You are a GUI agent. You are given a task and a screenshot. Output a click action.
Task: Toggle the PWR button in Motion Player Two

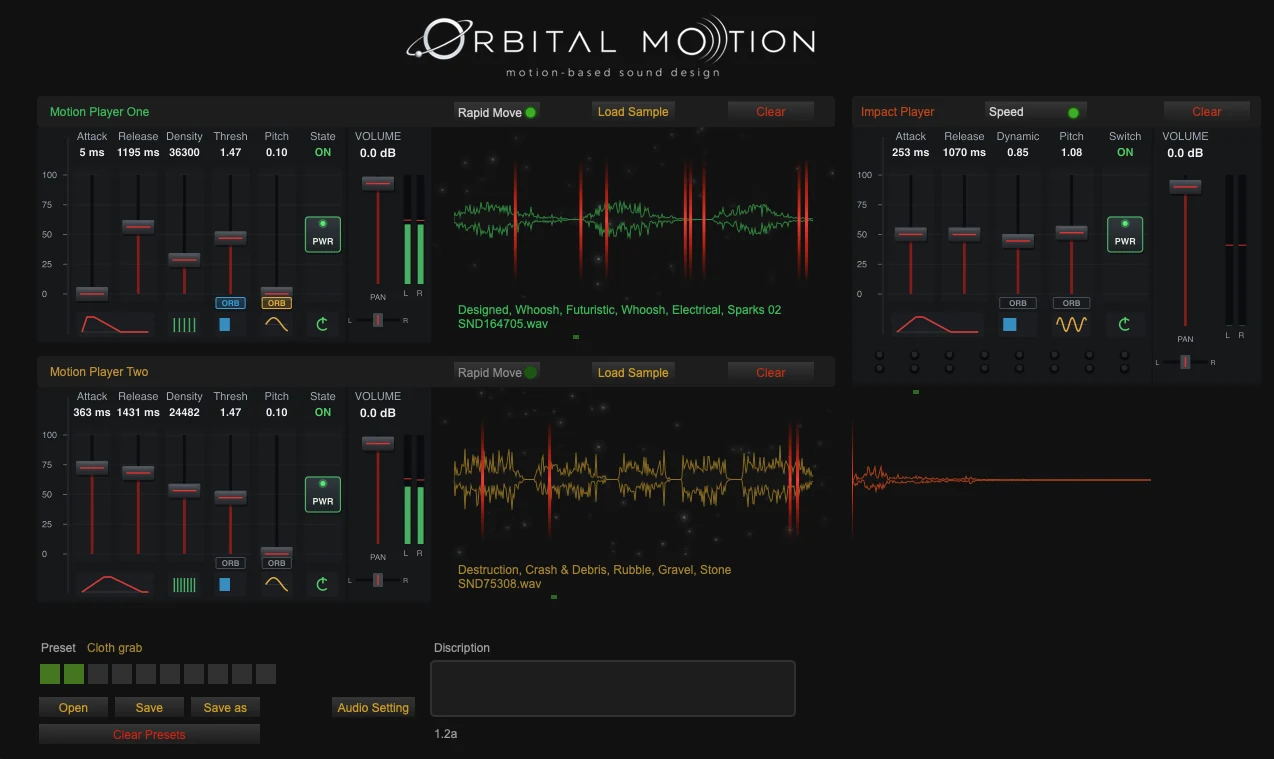coord(323,494)
